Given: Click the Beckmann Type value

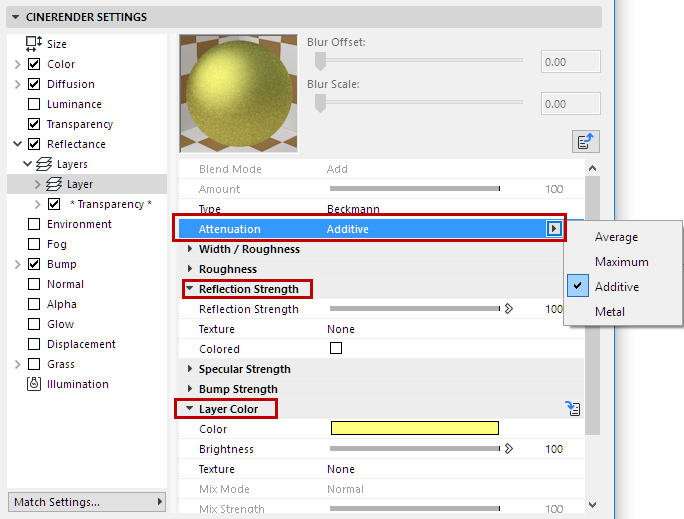Looking at the screenshot, I should point(353,209).
